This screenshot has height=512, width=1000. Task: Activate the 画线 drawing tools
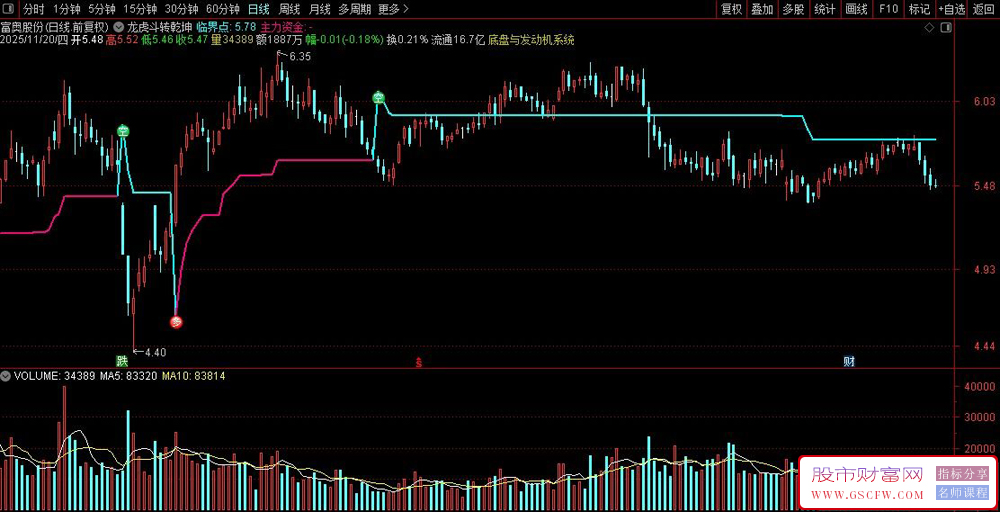[x=856, y=9]
